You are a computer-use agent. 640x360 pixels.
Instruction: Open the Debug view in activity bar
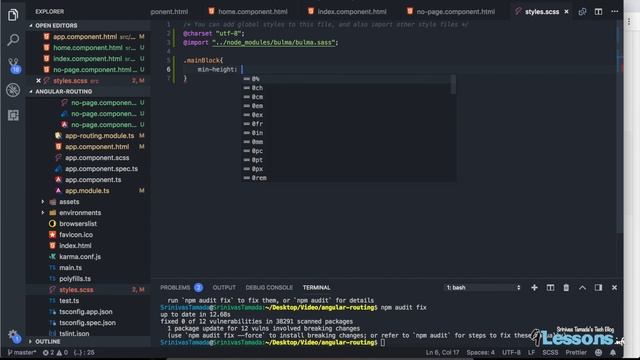[x=13, y=90]
